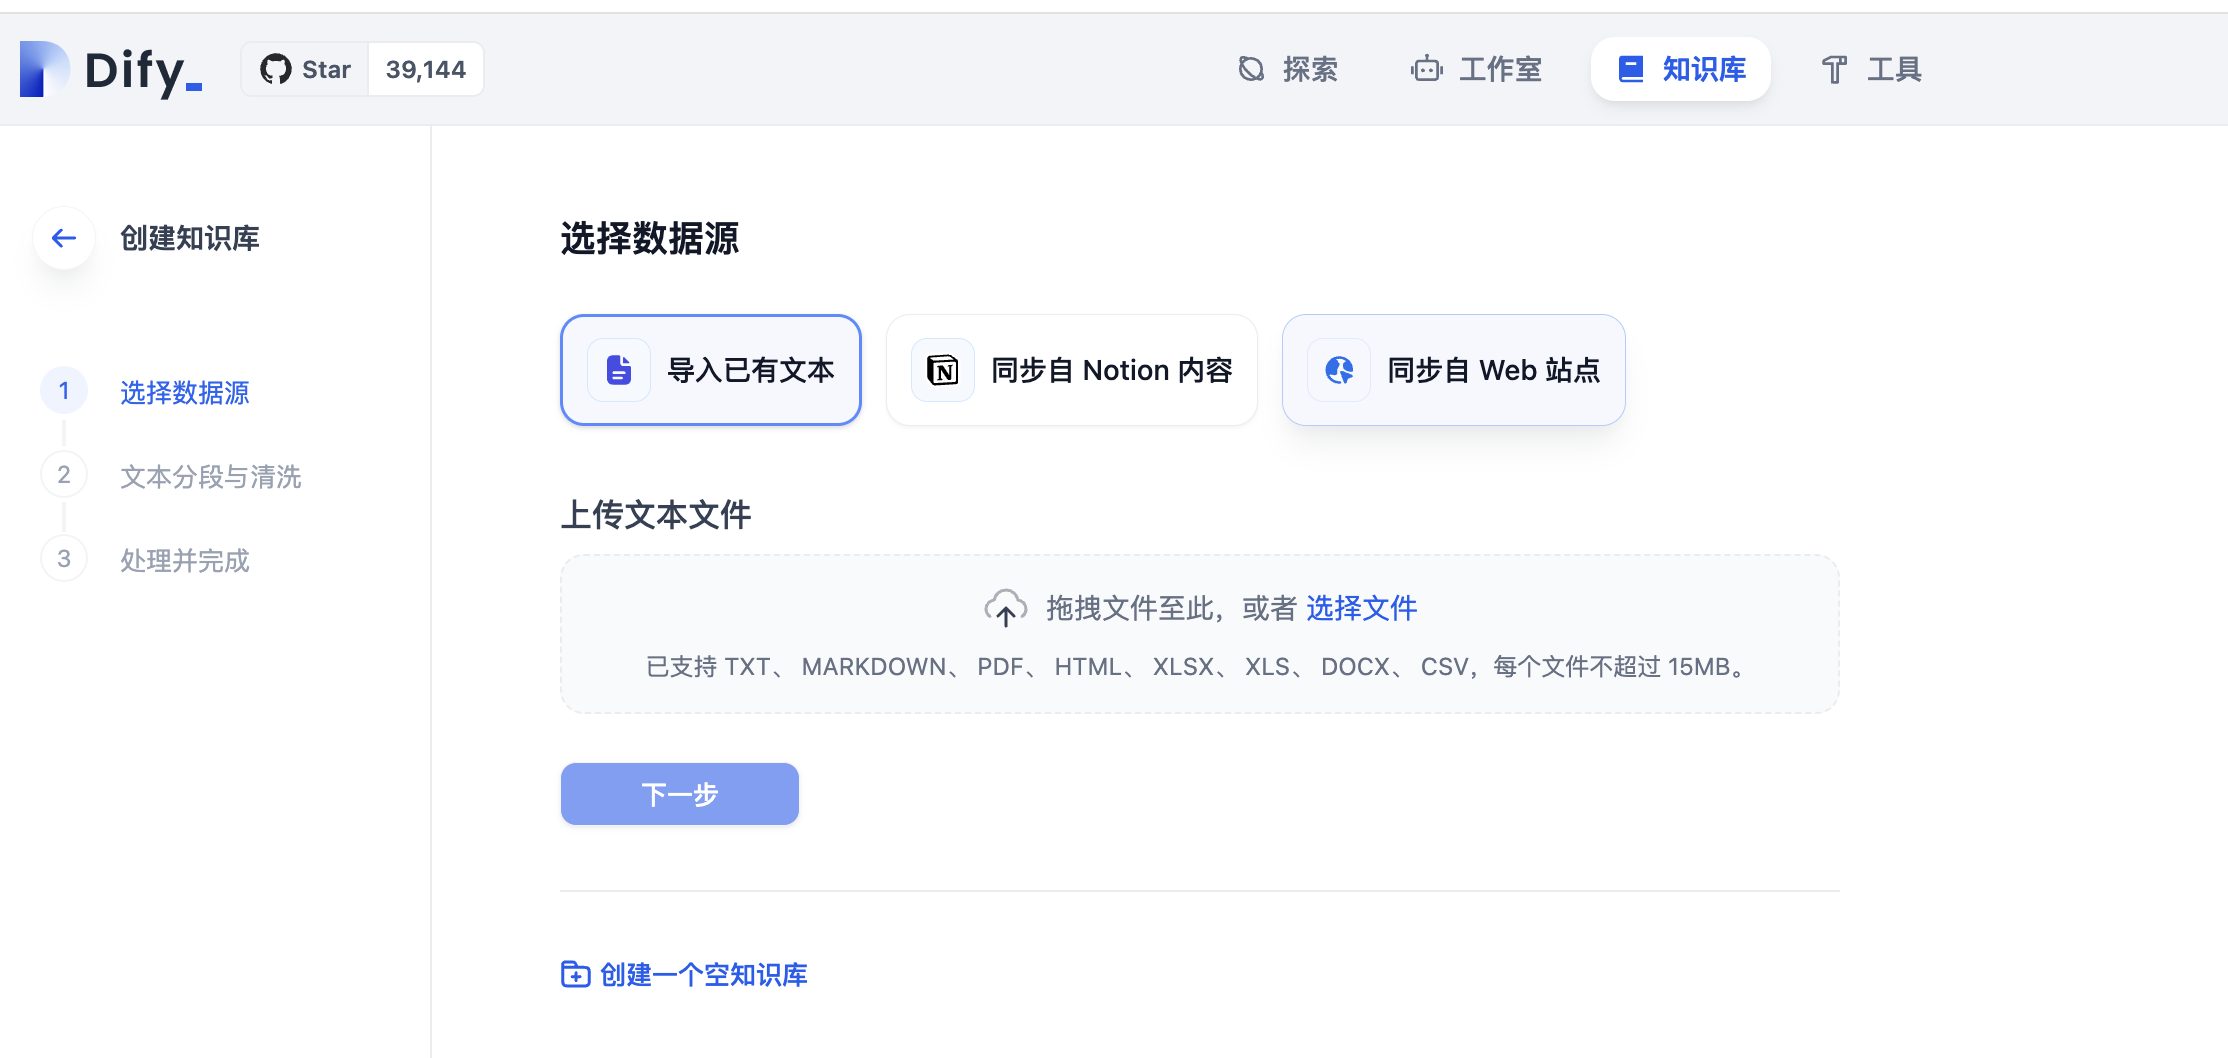
Task: Click the GitHub Star icon
Action: coord(275,70)
